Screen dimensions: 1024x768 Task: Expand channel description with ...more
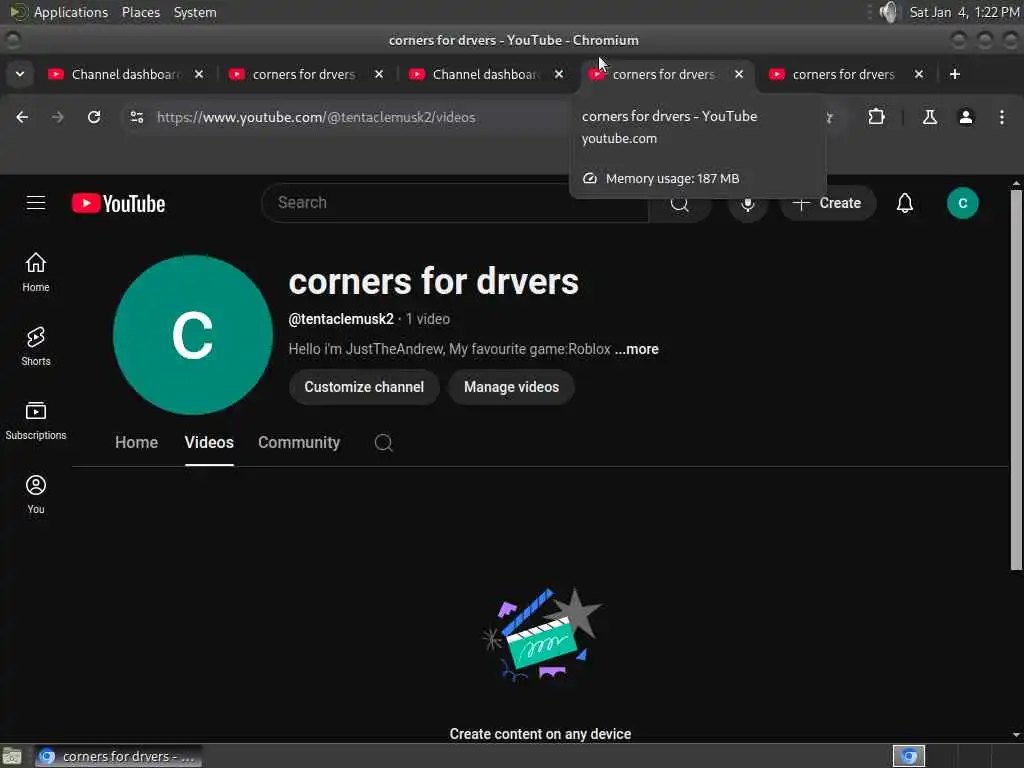(637, 349)
